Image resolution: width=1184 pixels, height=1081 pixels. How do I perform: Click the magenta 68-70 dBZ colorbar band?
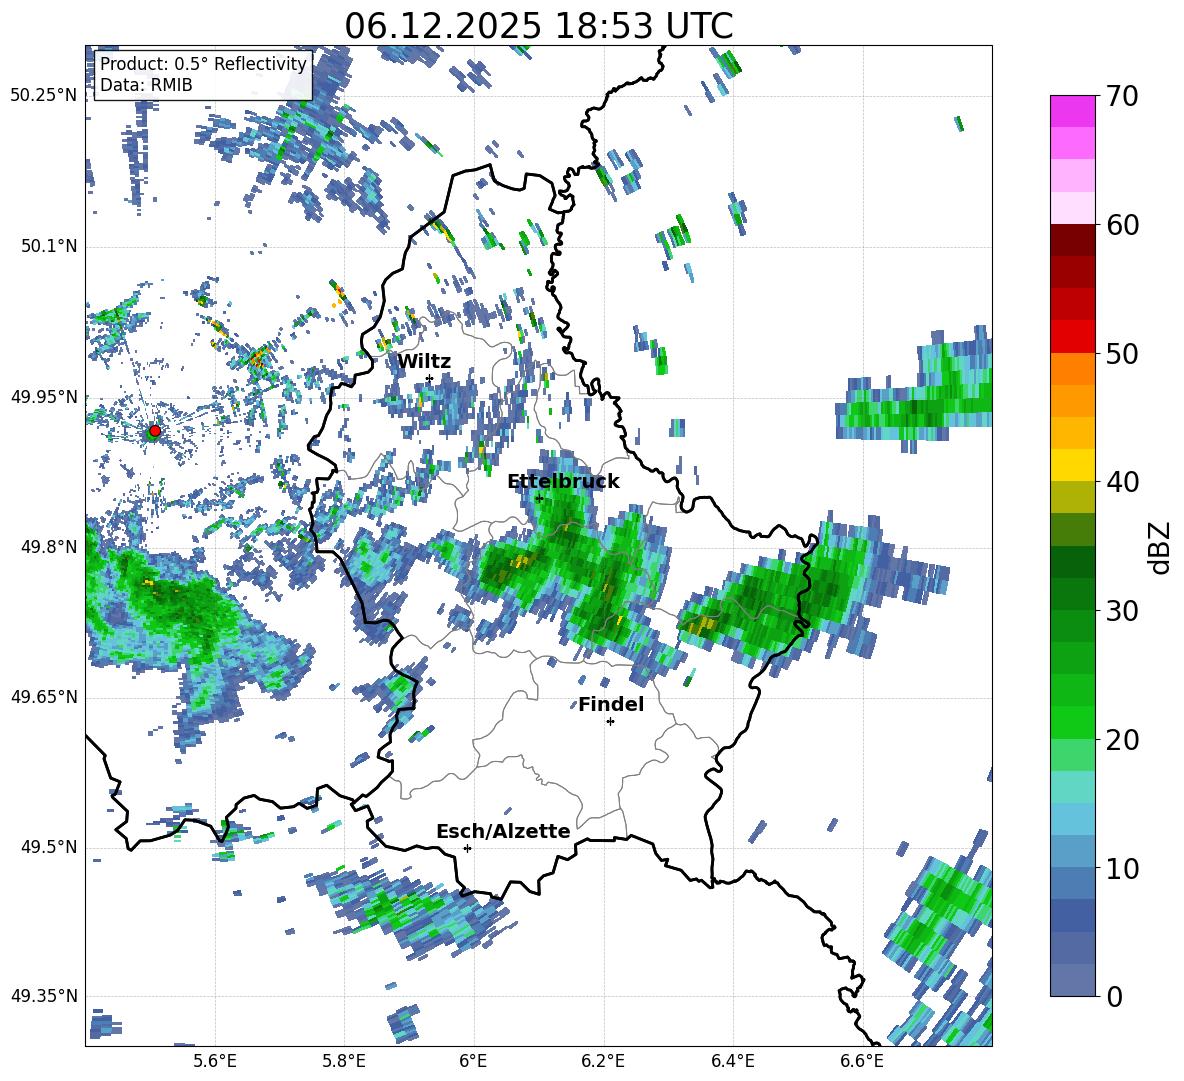[x=1072, y=111]
